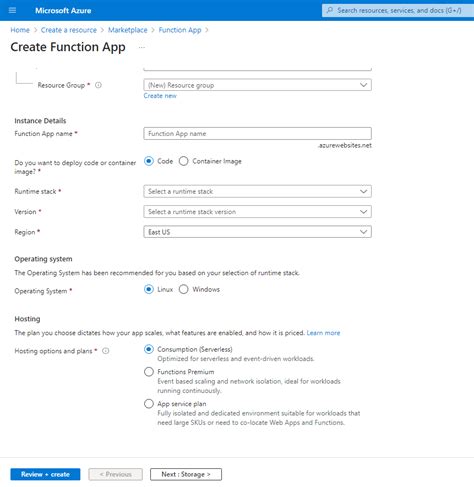Click the .azurewebsites.net suffix text

[x=345, y=146]
